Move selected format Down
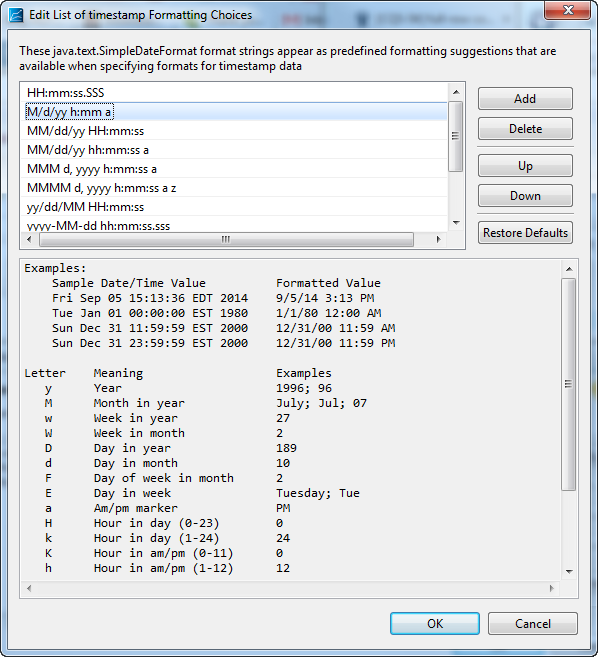This screenshot has width=598, height=657. 525,196
